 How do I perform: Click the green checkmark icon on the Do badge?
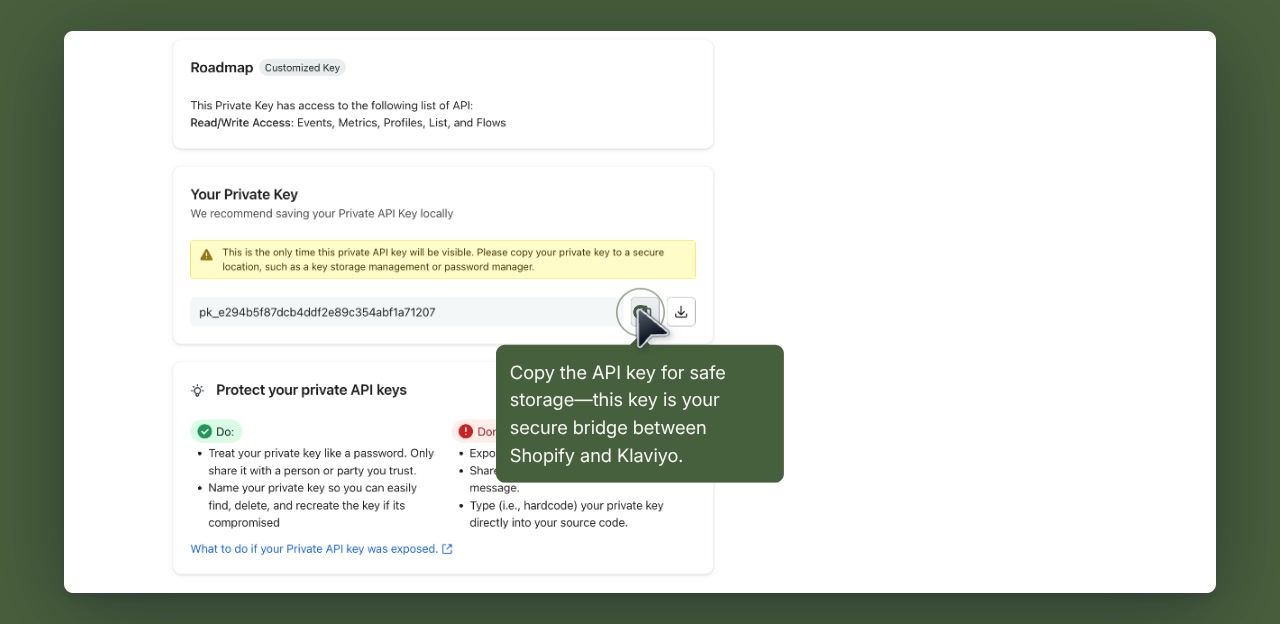click(203, 431)
